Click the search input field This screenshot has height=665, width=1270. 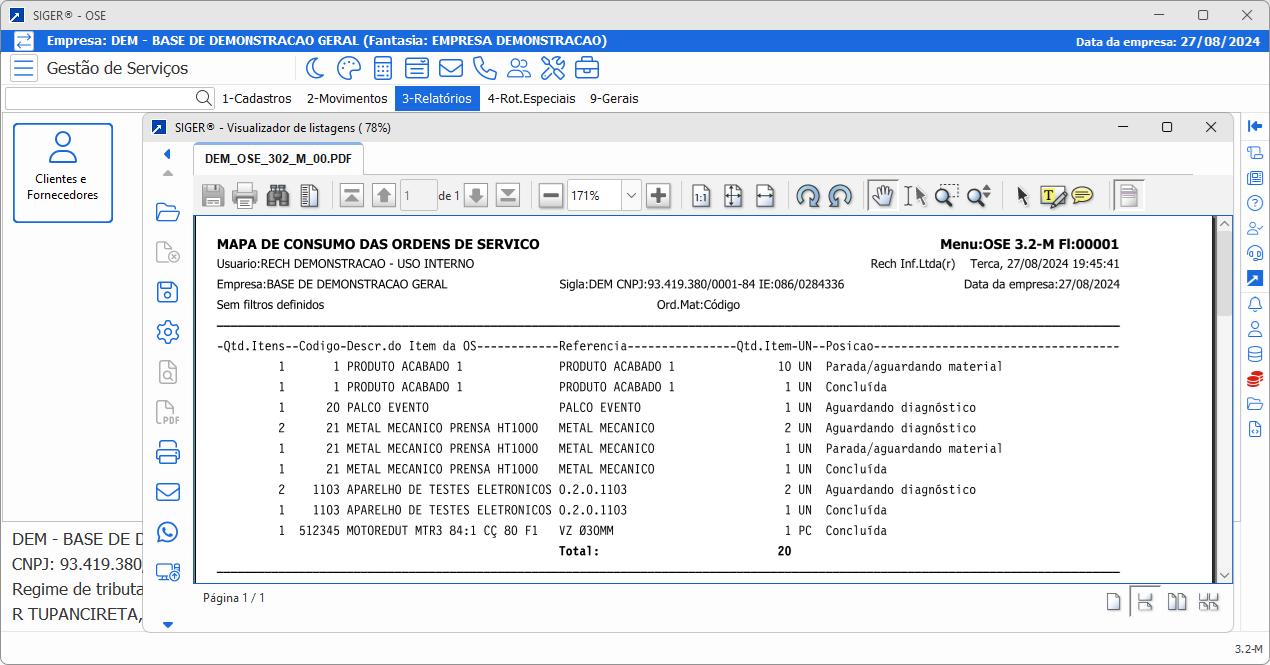(x=100, y=99)
